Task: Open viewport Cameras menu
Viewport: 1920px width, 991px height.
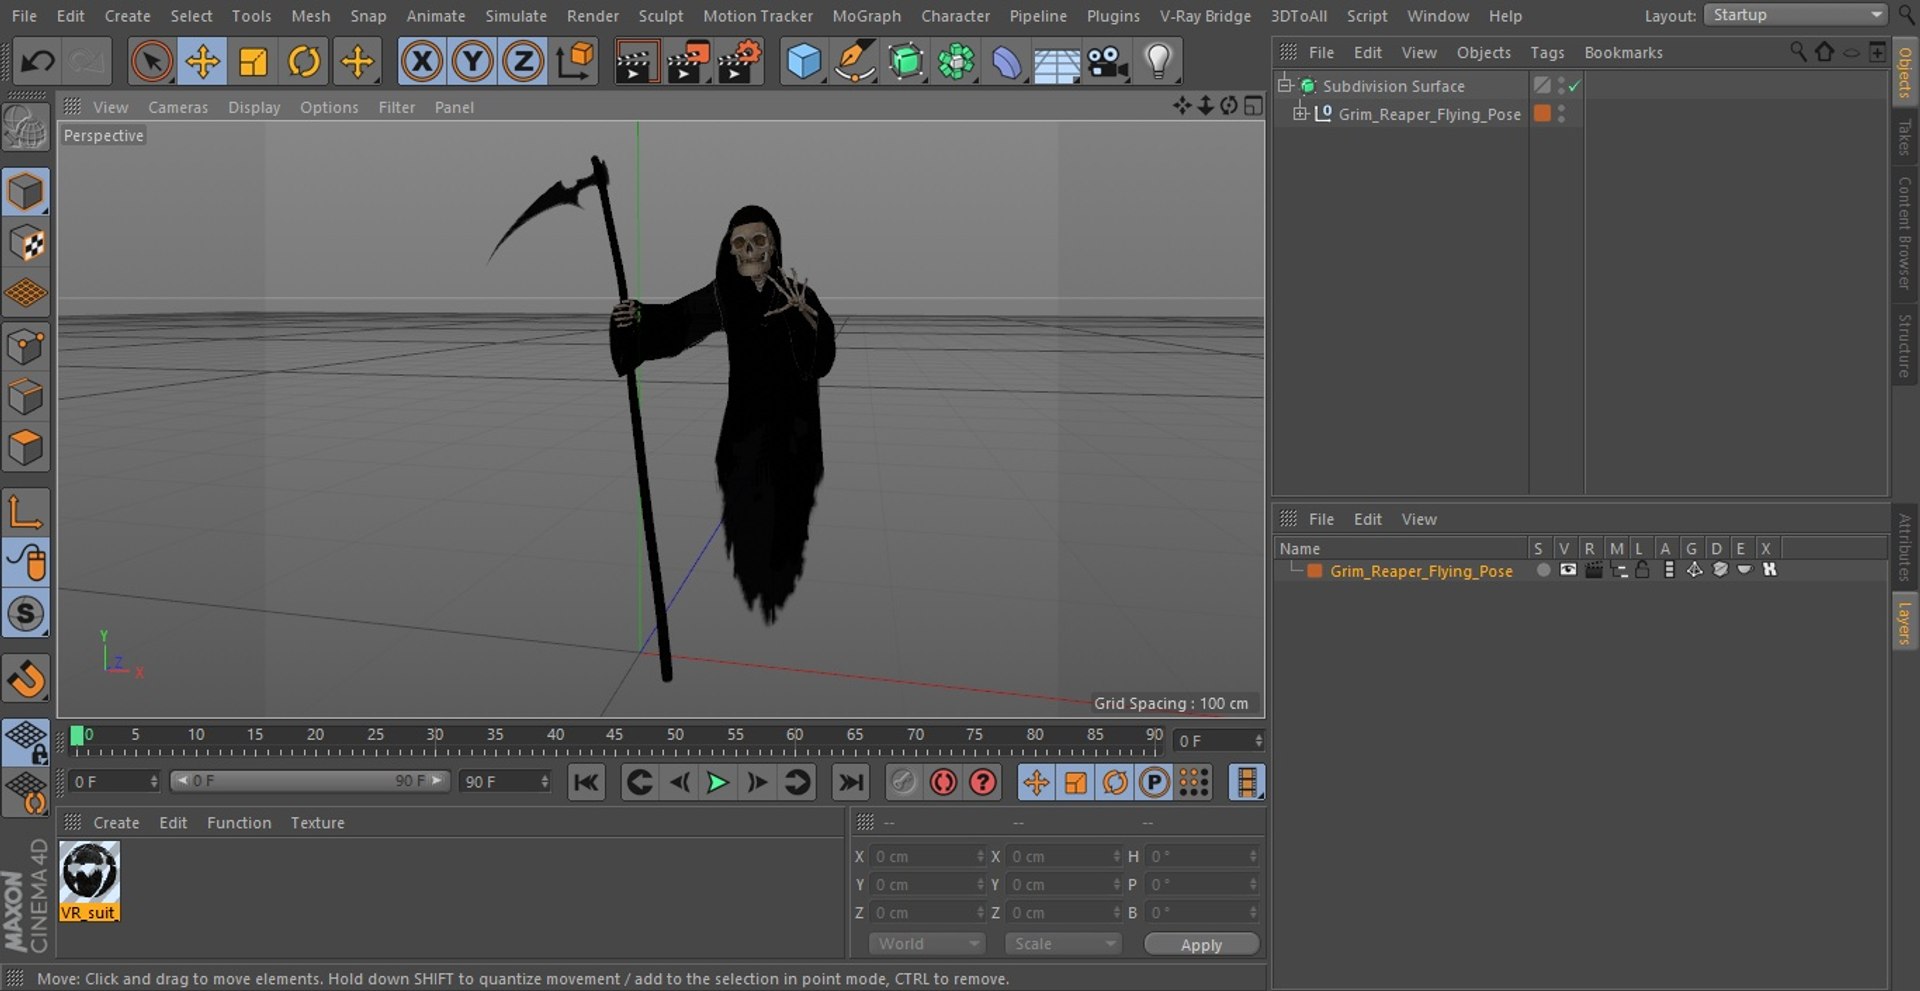Action: [x=178, y=107]
